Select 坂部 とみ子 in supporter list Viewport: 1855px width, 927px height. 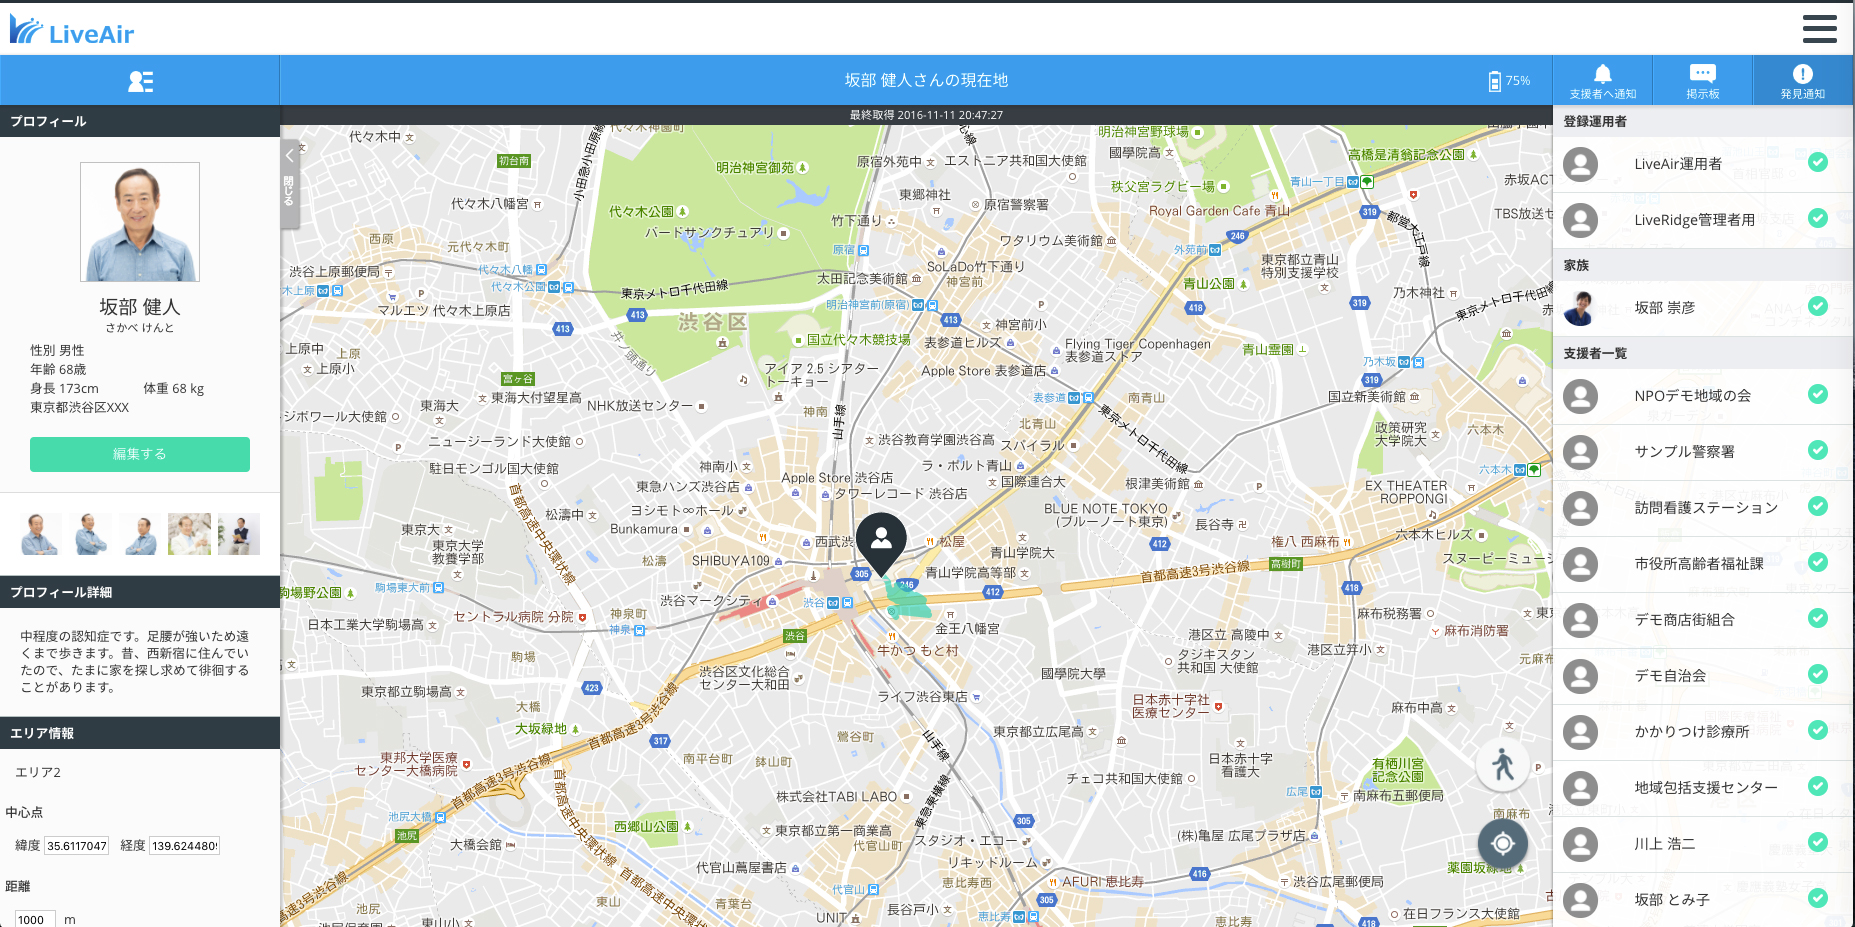(1703, 900)
